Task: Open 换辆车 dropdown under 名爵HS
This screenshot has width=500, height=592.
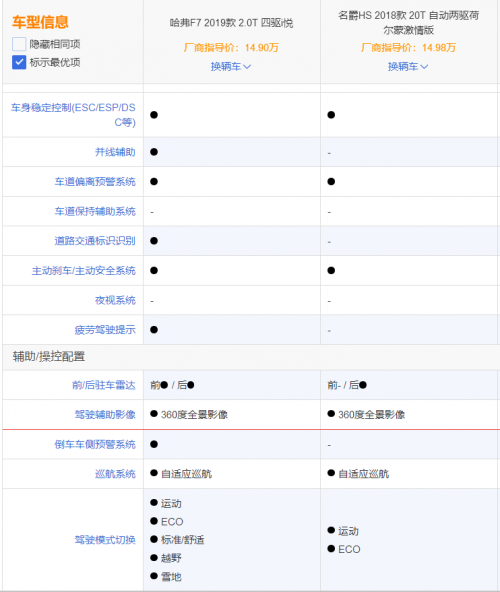Action: 408,67
